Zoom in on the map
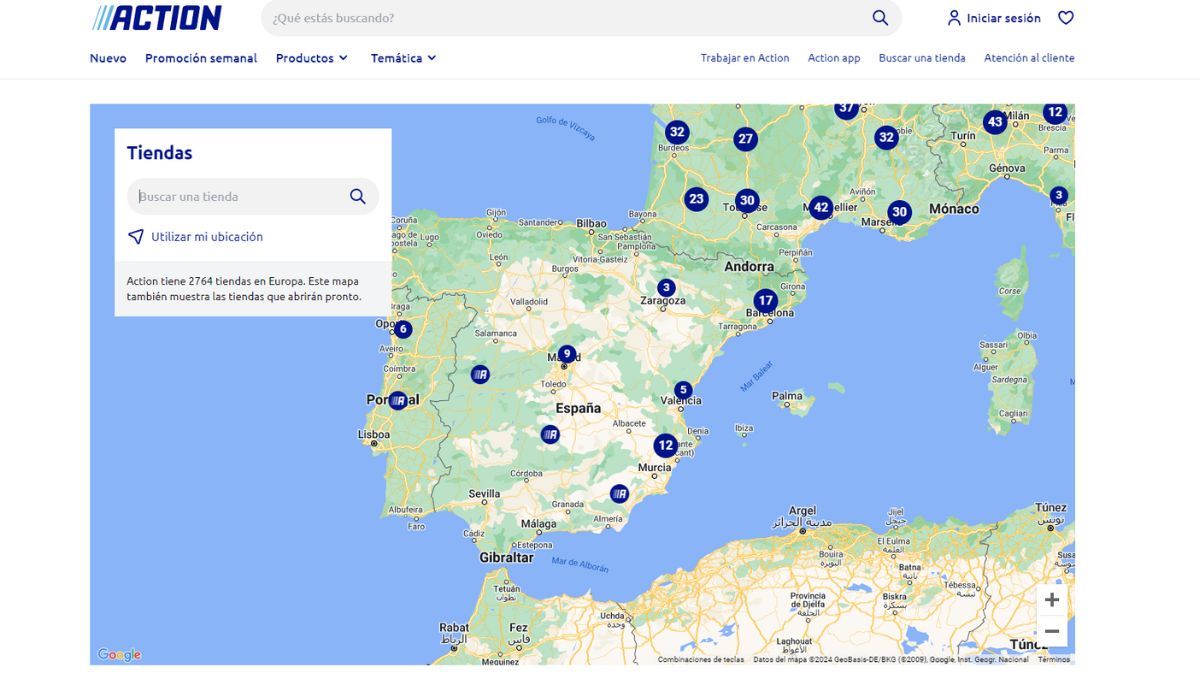Screen dimensions: 1200x675 coord(1052,600)
